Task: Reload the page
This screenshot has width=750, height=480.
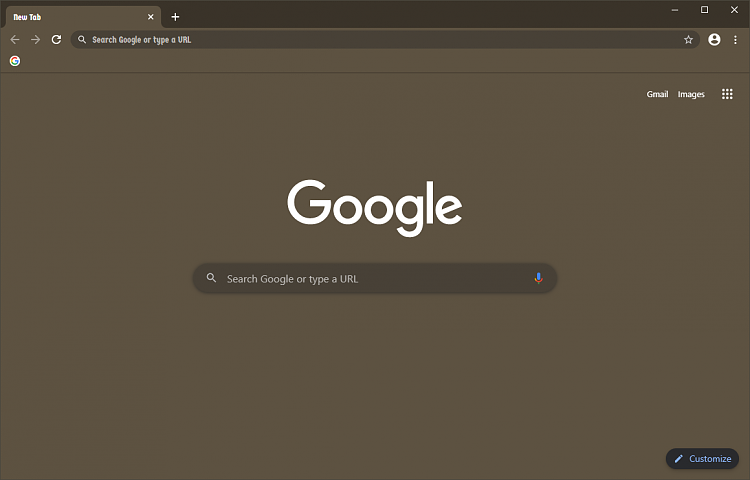Action: point(56,40)
